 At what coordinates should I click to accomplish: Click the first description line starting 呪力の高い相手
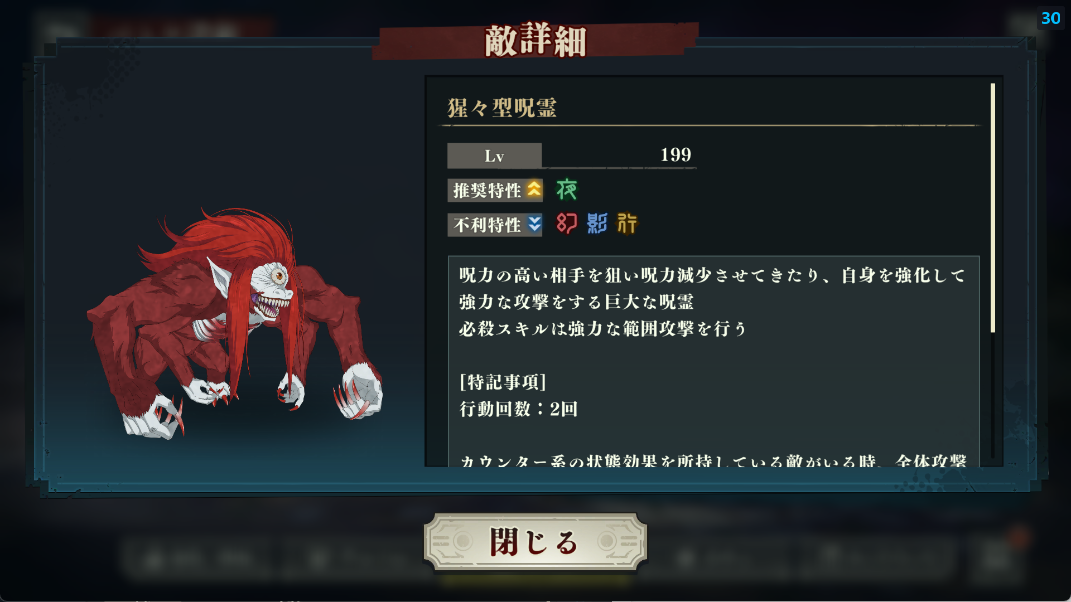point(712,275)
